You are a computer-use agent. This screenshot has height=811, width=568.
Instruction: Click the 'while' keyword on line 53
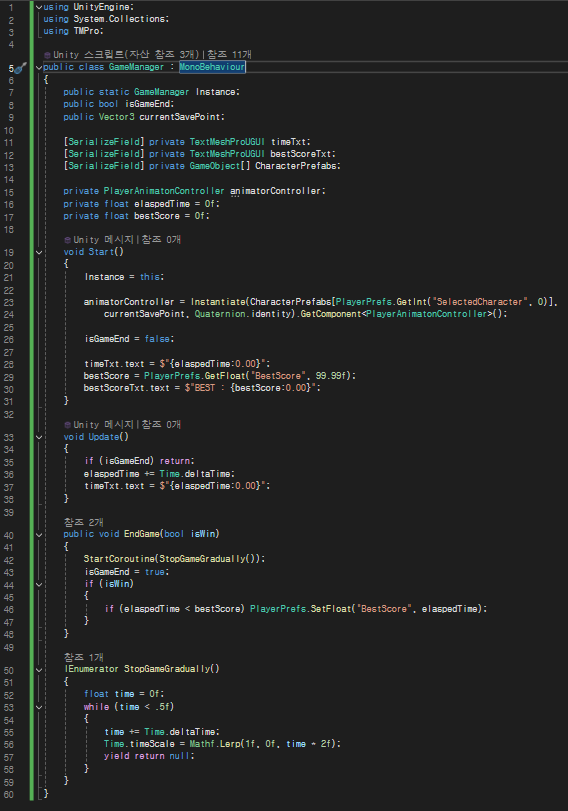pos(96,707)
